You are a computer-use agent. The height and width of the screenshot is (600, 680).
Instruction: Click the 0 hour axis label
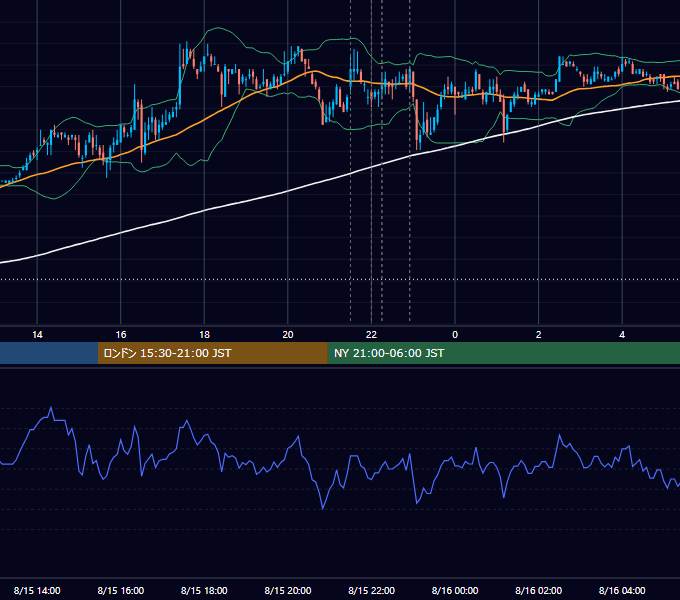(455, 335)
